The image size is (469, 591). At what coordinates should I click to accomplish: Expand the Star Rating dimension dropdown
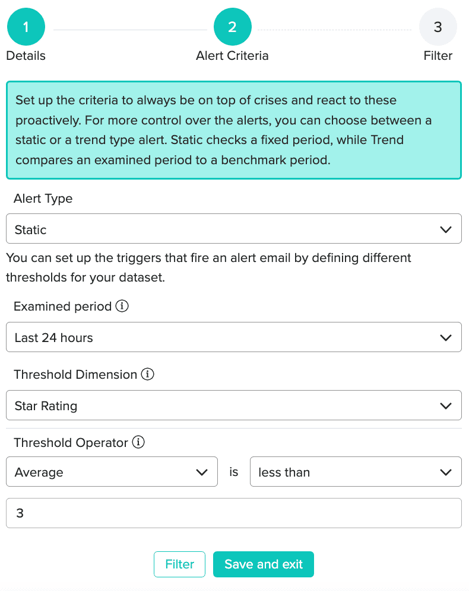tap(234, 406)
